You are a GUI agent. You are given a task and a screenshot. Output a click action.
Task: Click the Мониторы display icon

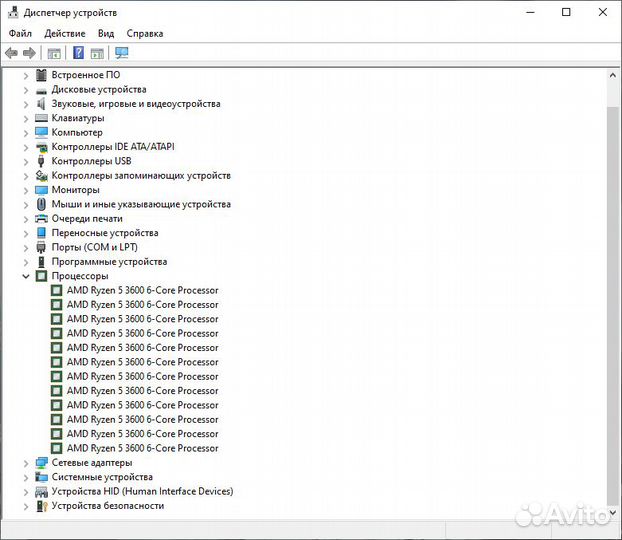(x=41, y=190)
